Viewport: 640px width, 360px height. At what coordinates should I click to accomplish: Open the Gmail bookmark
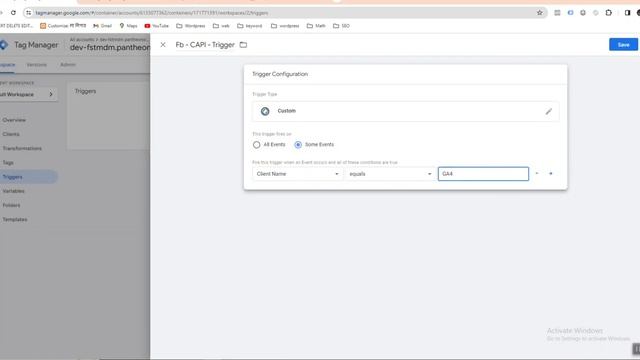102,26
